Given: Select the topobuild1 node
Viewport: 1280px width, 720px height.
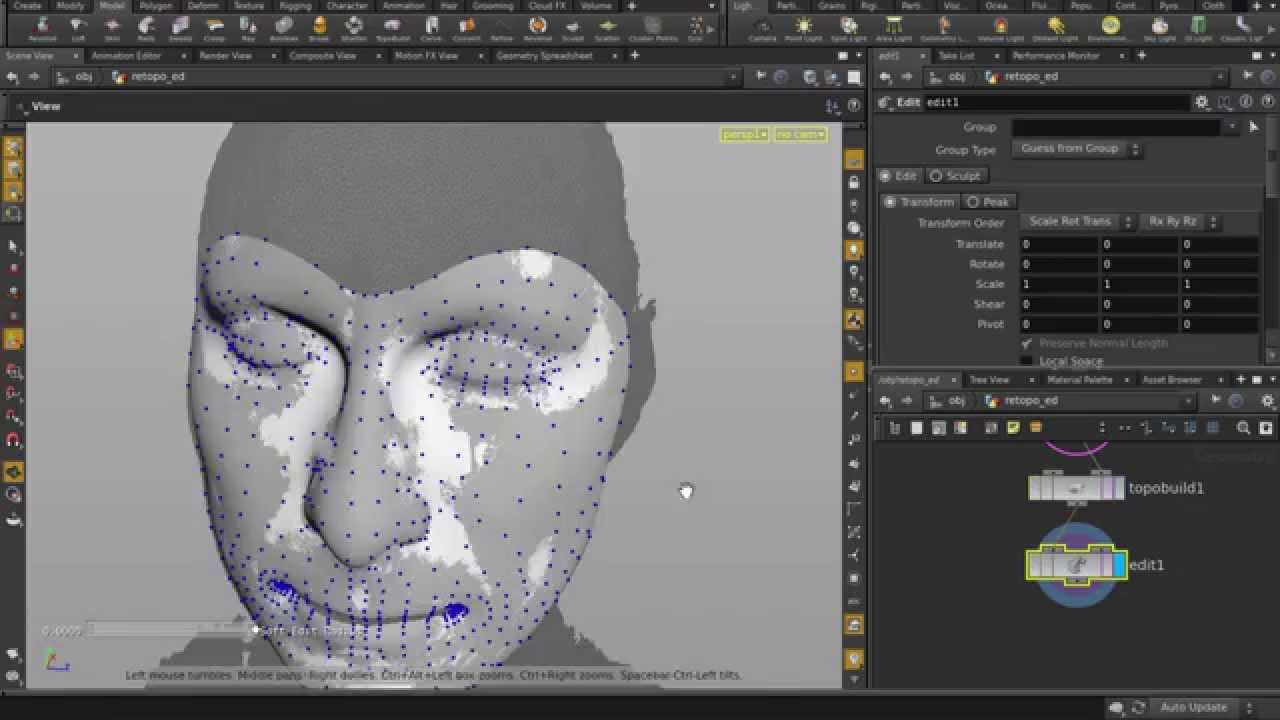Looking at the screenshot, I should tap(1076, 488).
